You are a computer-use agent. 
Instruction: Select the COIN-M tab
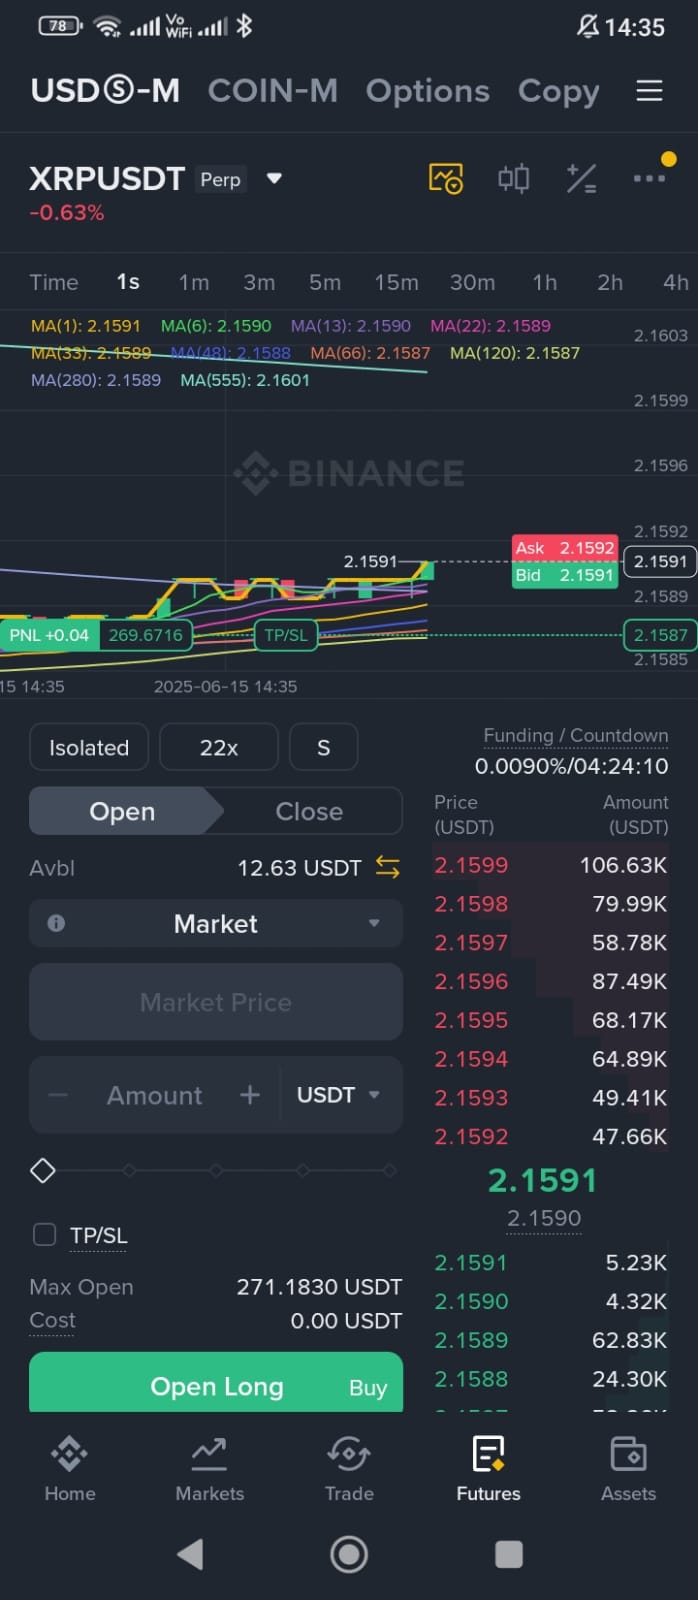pyautogui.click(x=273, y=91)
